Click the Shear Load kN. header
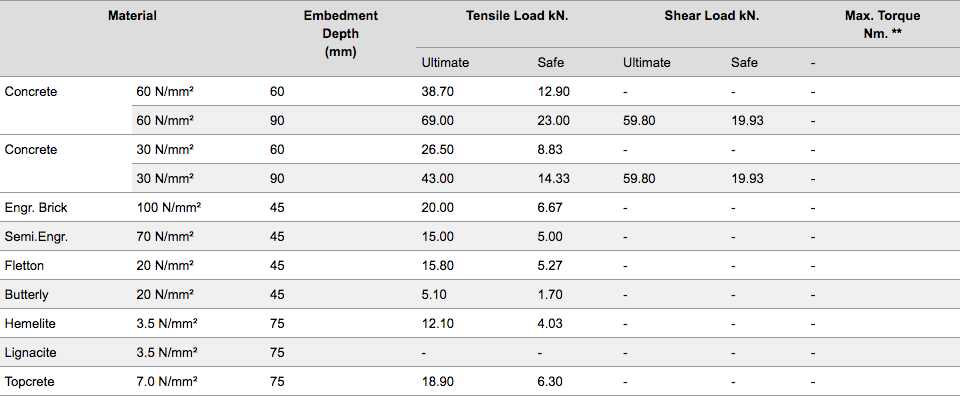This screenshot has width=960, height=396. click(x=711, y=16)
